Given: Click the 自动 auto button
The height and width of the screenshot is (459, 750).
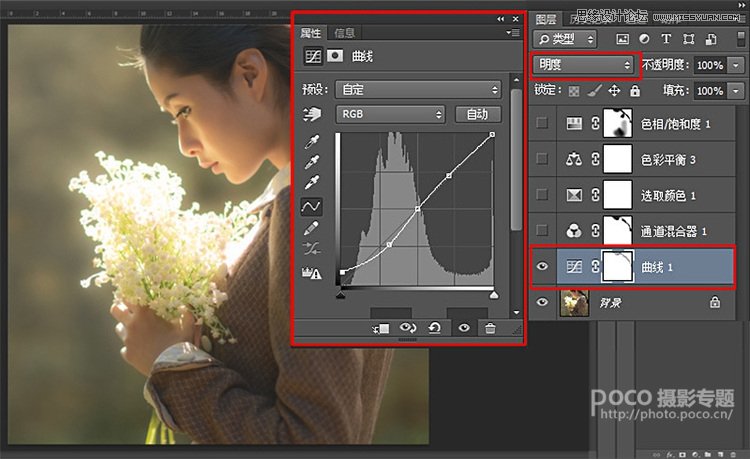Looking at the screenshot, I should point(478,114).
